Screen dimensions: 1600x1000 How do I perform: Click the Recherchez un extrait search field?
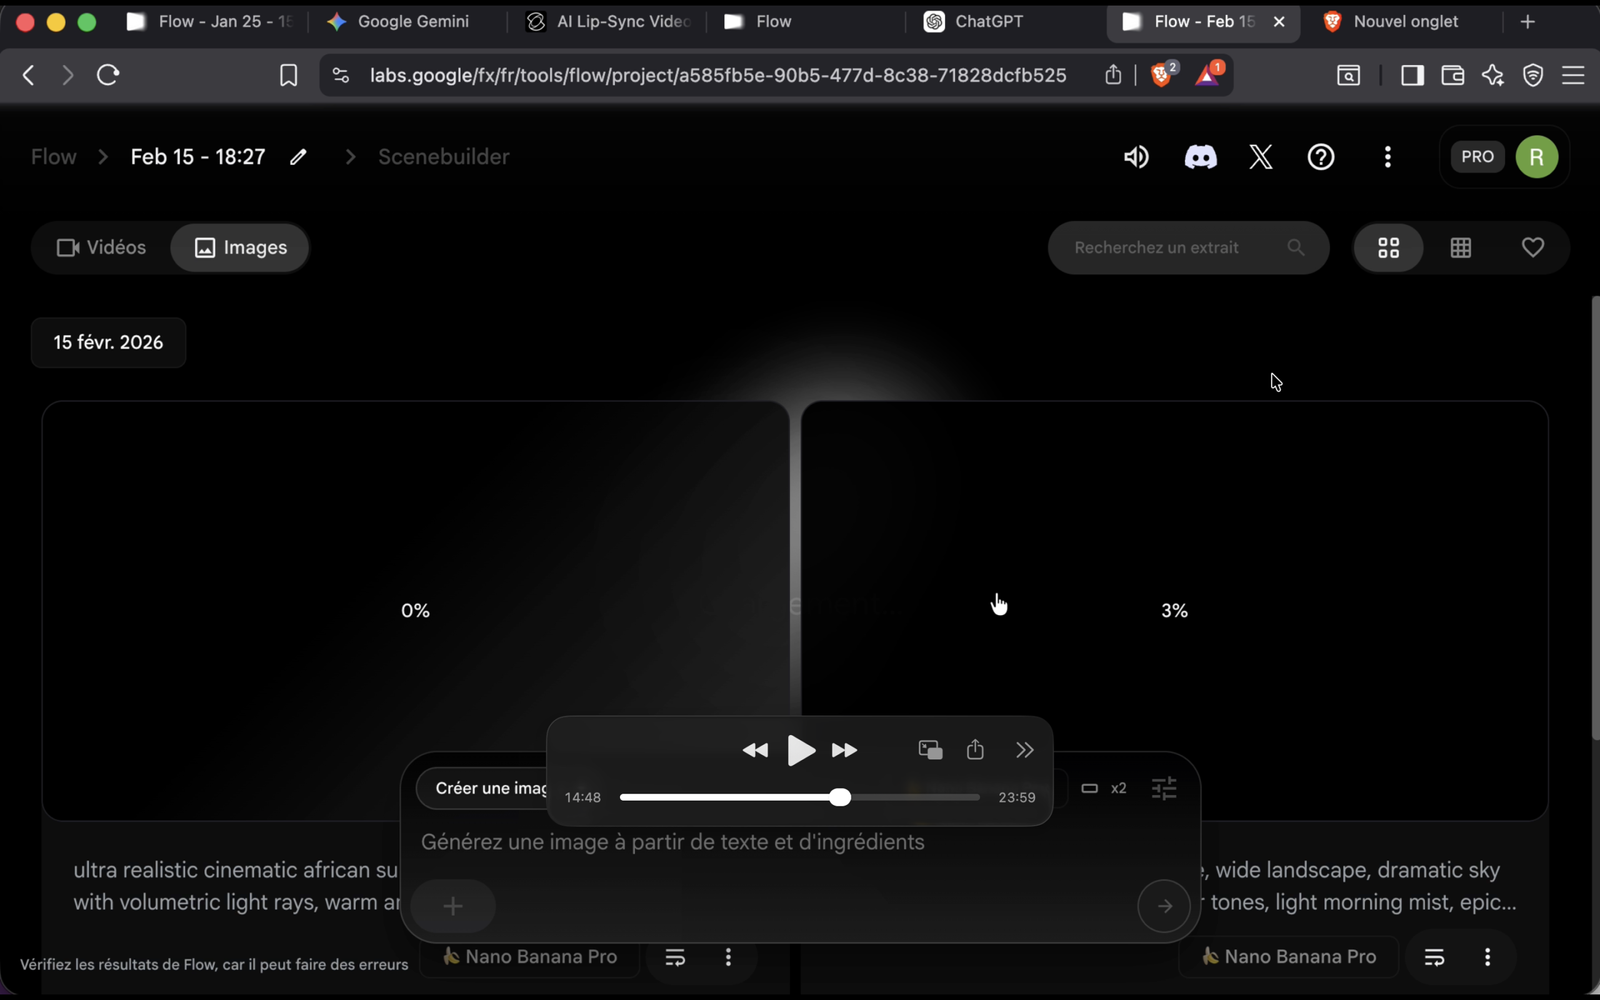pyautogui.click(x=1170, y=247)
